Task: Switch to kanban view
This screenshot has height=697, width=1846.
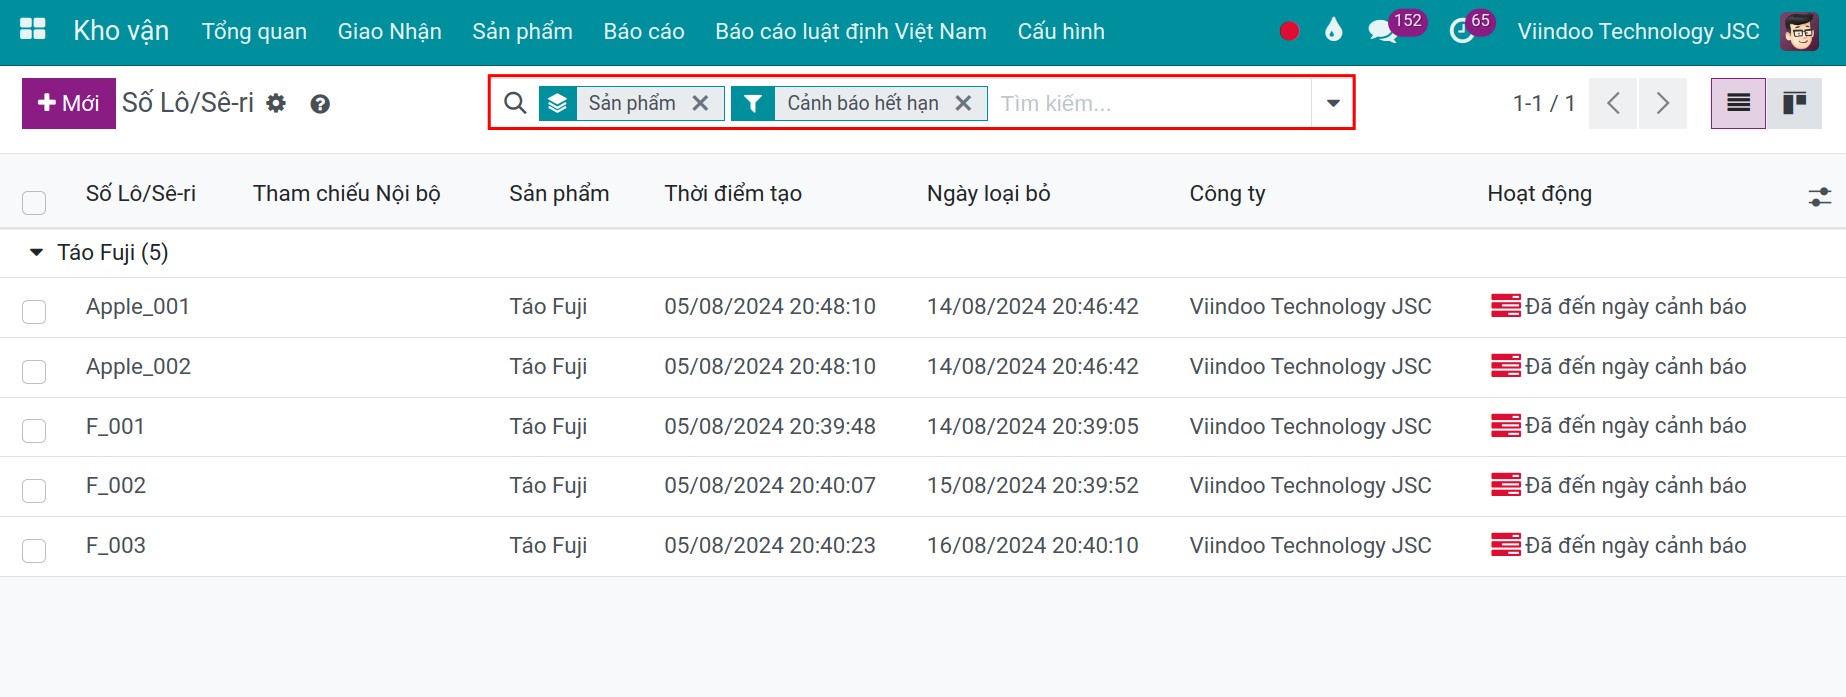Action: (1794, 103)
